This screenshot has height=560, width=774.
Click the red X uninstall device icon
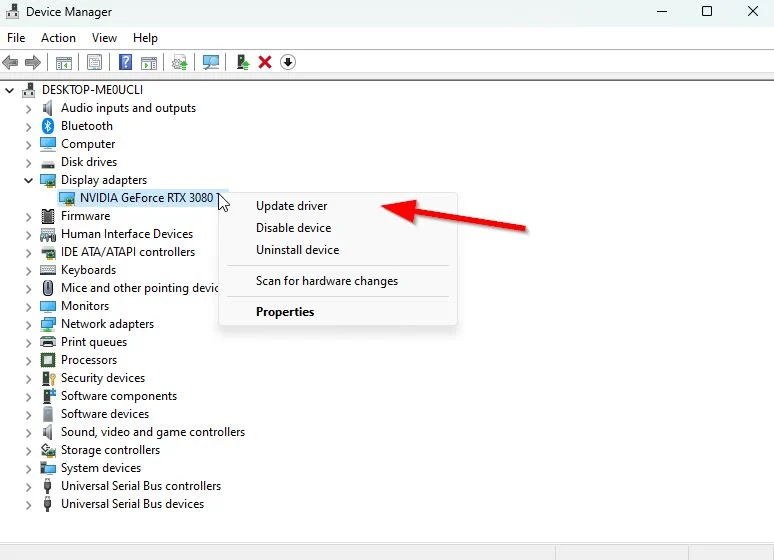pyautogui.click(x=265, y=62)
